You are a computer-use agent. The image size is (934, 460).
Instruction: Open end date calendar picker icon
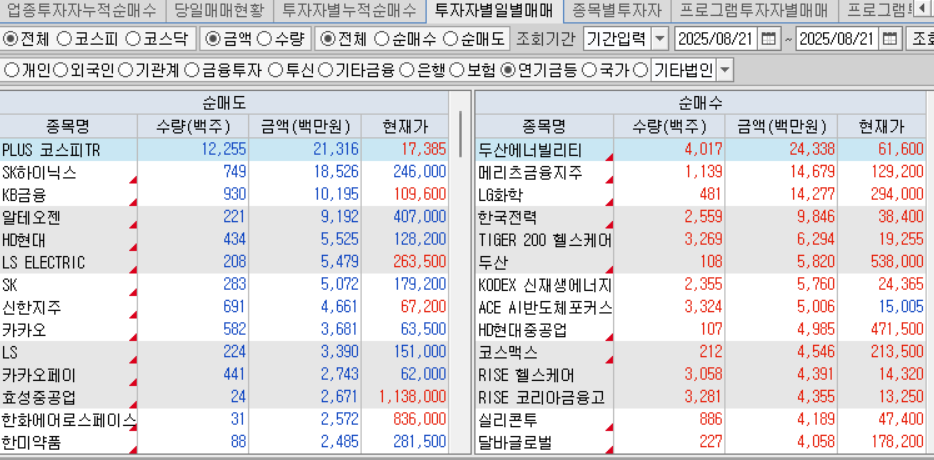891,40
